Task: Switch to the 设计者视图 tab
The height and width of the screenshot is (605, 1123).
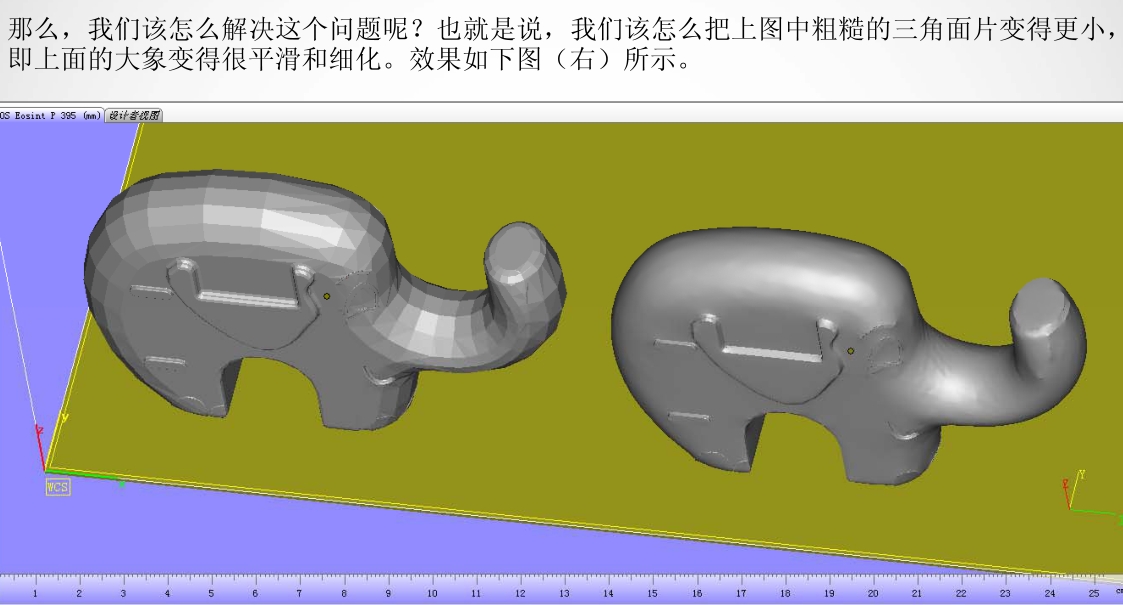Action: point(134,116)
